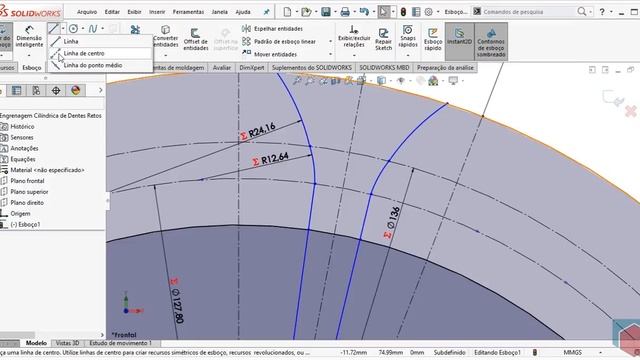Click Espelhar entidades
The height and width of the screenshot is (360, 640).
(x=273, y=29)
